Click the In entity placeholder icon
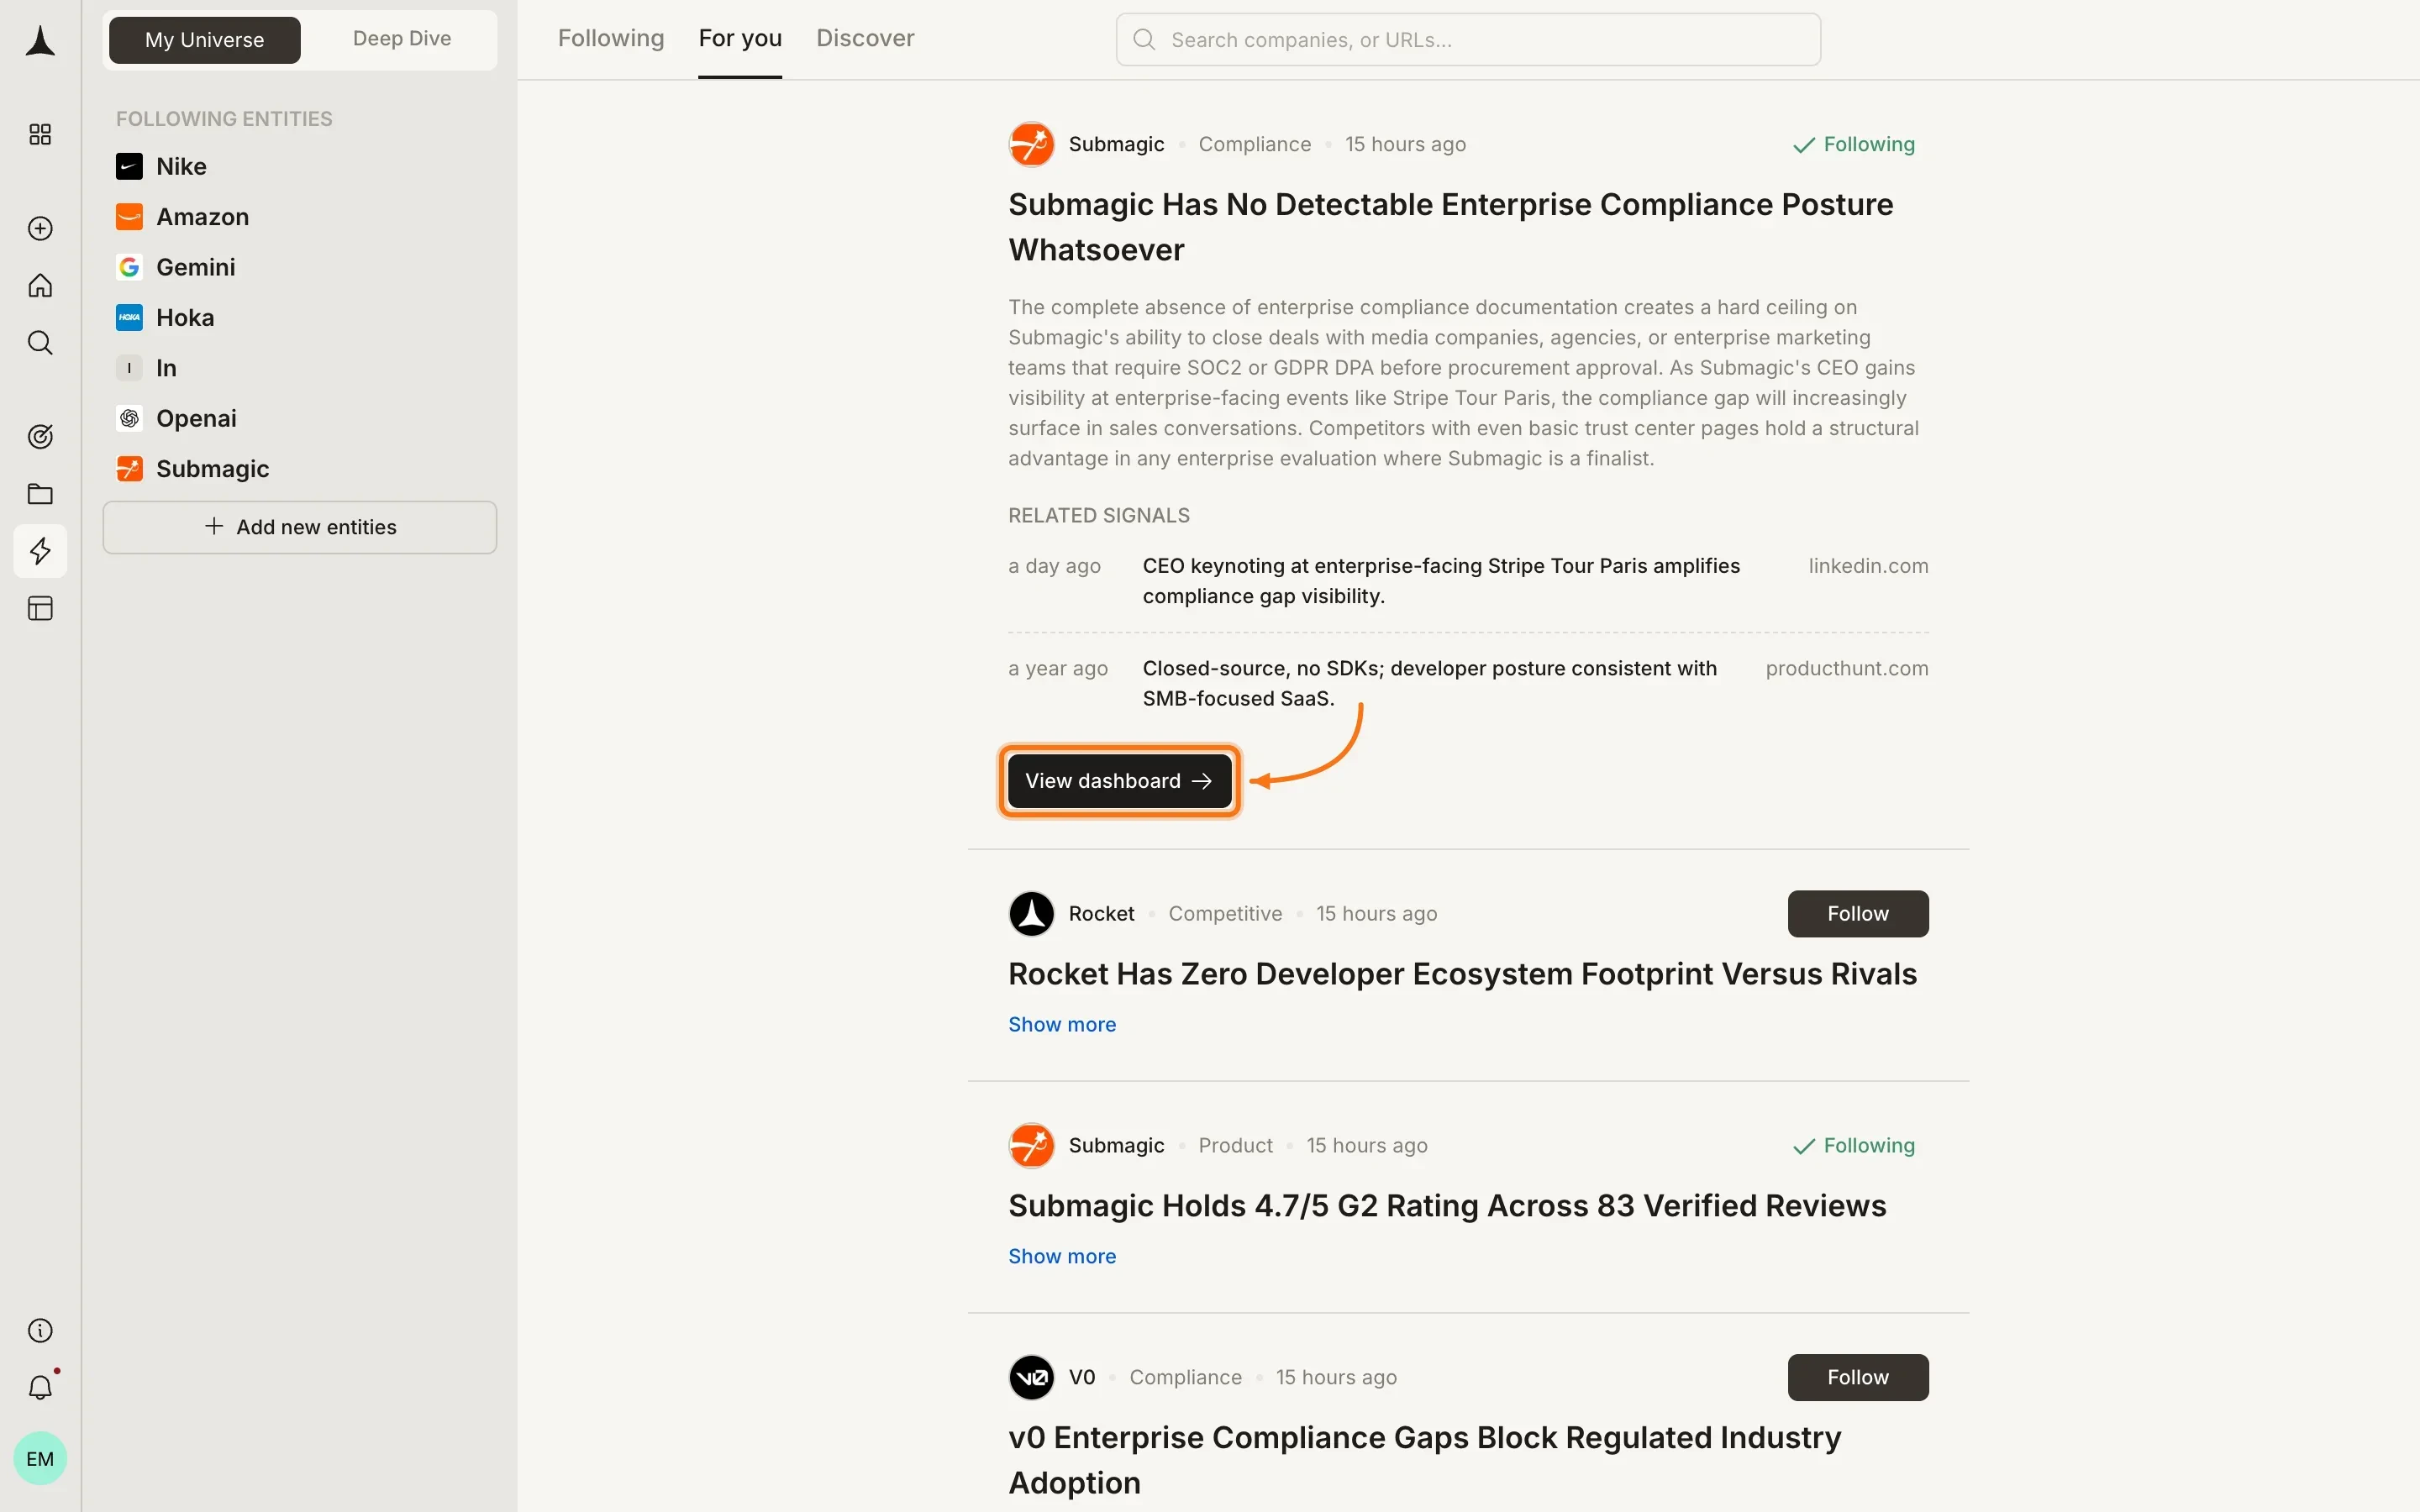This screenshot has height=1512, width=2420. [129, 368]
